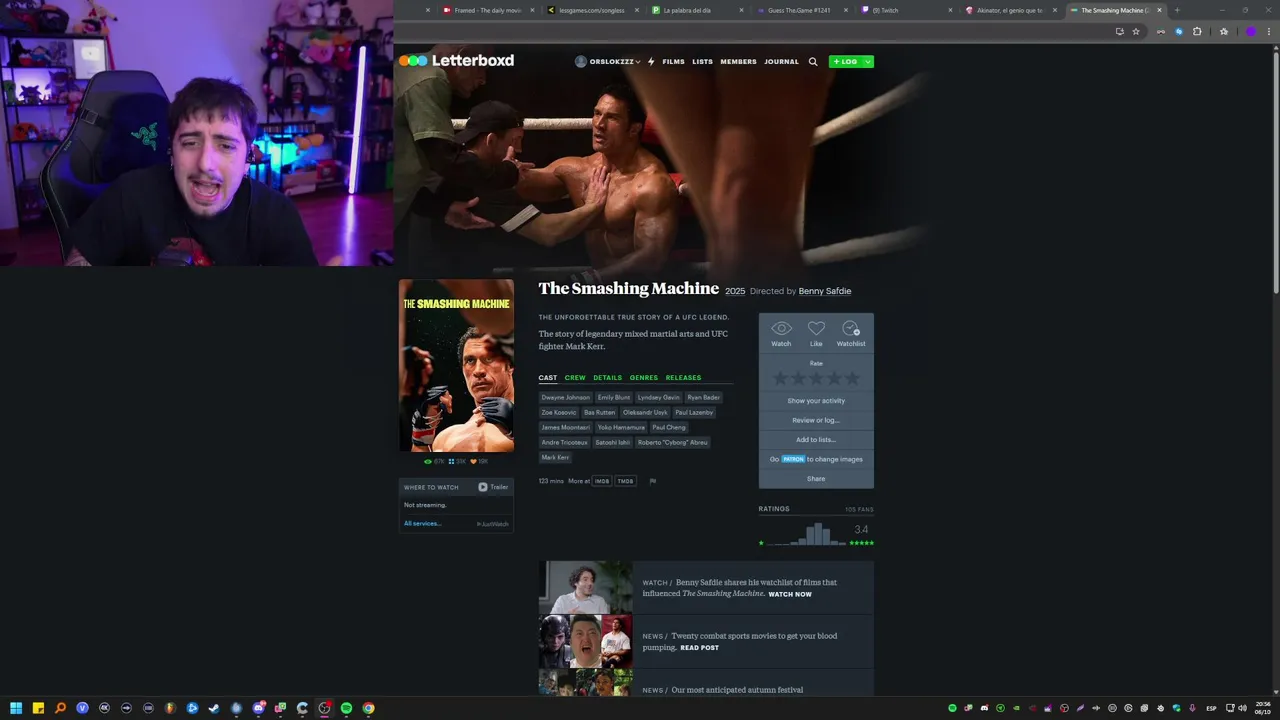The image size is (1280, 720).
Task: Select the CAST tab
Action: coord(548,378)
